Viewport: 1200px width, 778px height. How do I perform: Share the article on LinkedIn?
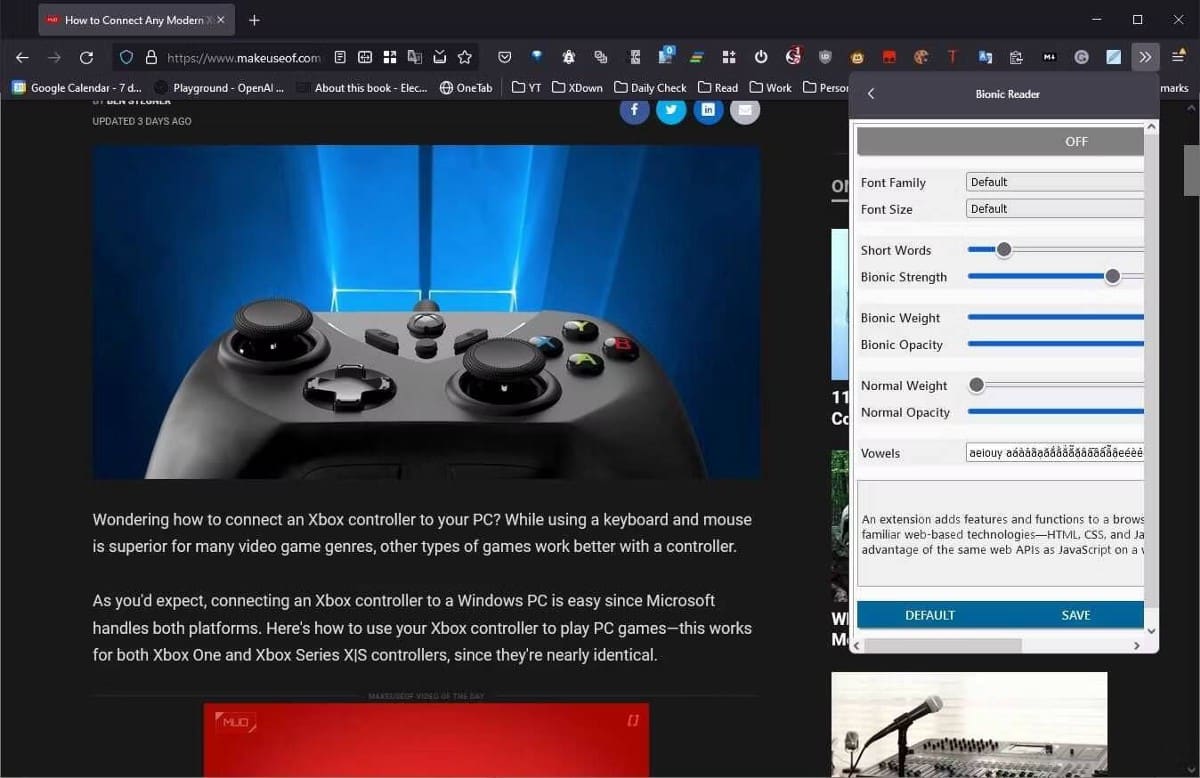tap(708, 110)
